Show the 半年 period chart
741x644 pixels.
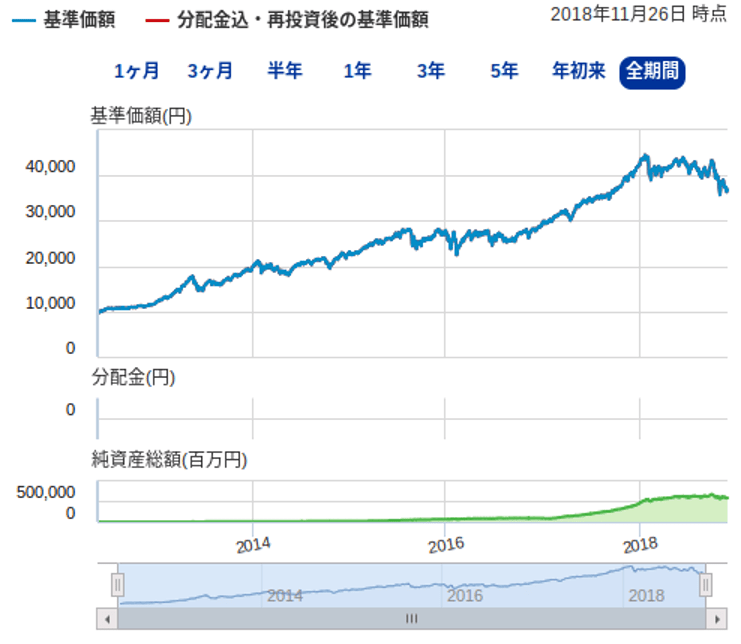coord(284,71)
